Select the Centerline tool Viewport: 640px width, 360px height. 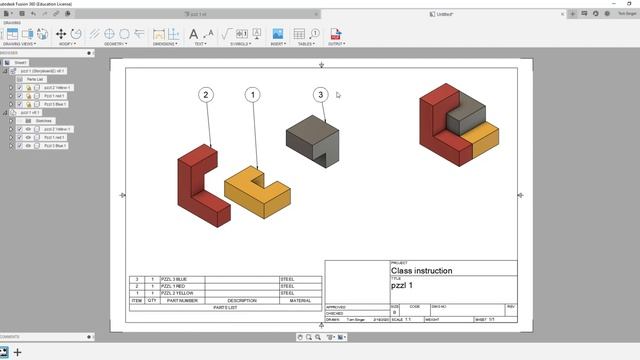pos(94,34)
